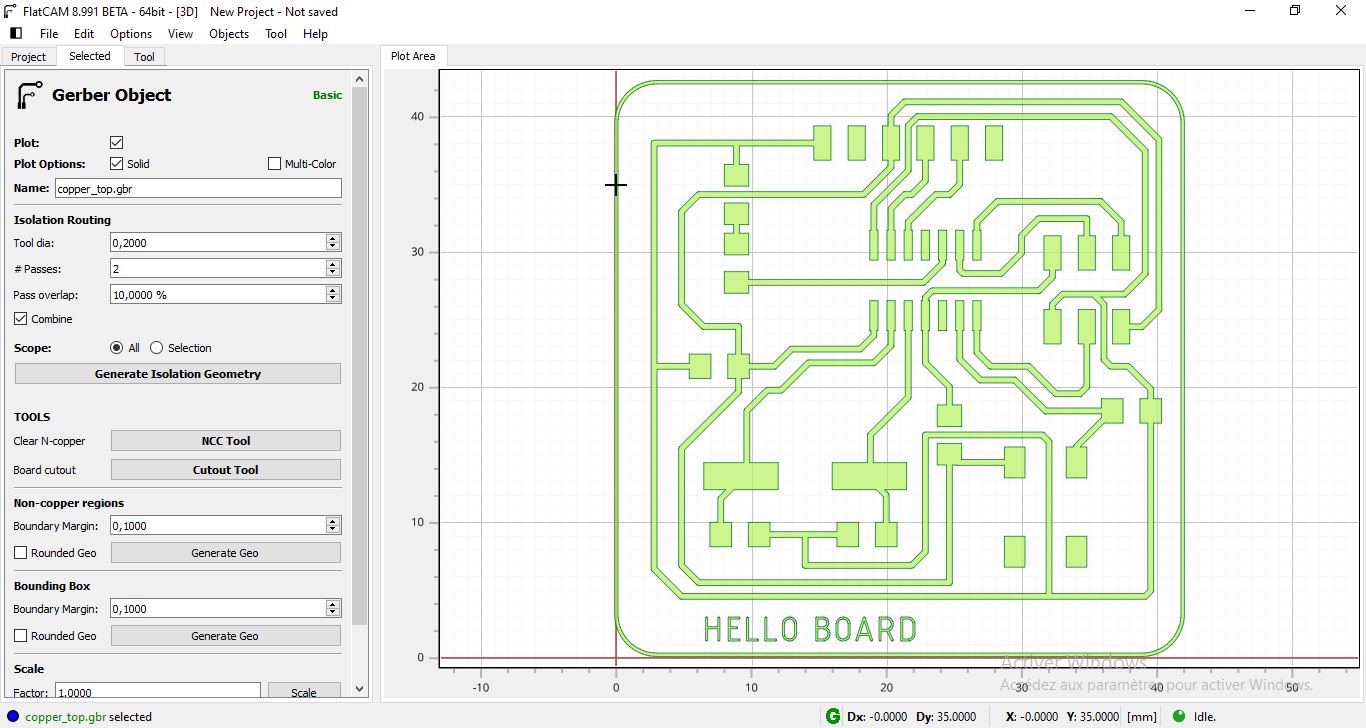This screenshot has height=728, width=1366.
Task: Click the sidebar vertical scrollbar thumb
Action: pyautogui.click(x=360, y=355)
